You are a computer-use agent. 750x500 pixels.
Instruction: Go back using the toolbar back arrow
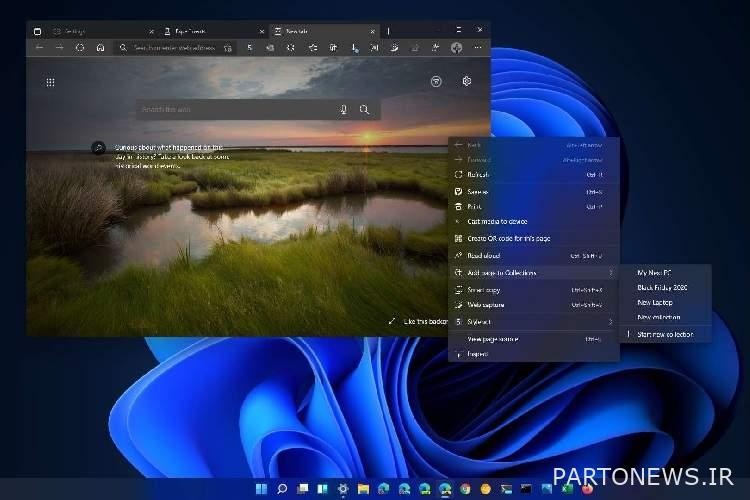pyautogui.click(x=40, y=48)
